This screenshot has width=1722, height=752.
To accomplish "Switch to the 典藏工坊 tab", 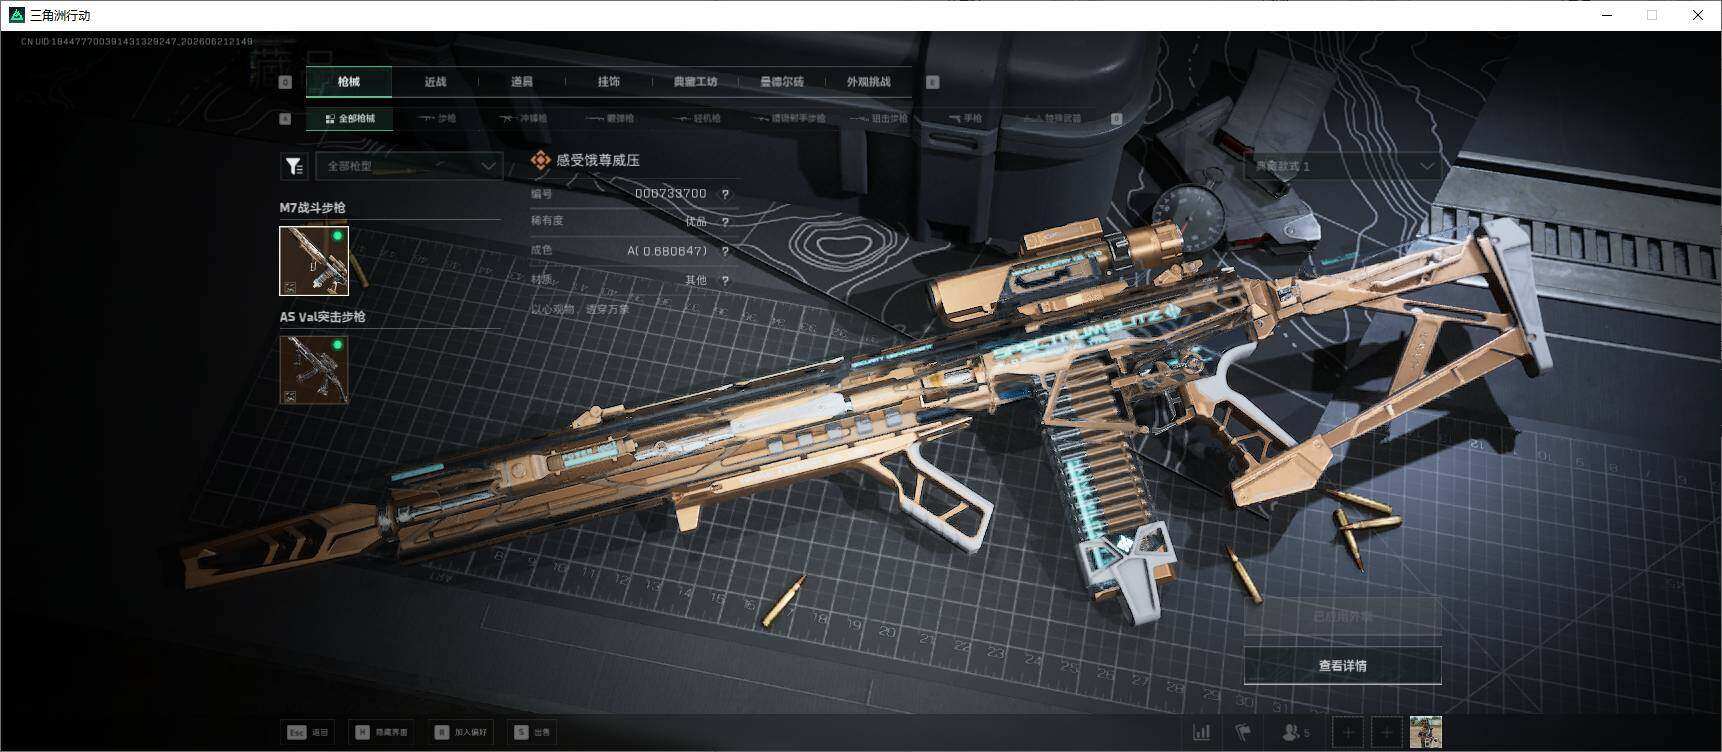I will [695, 82].
